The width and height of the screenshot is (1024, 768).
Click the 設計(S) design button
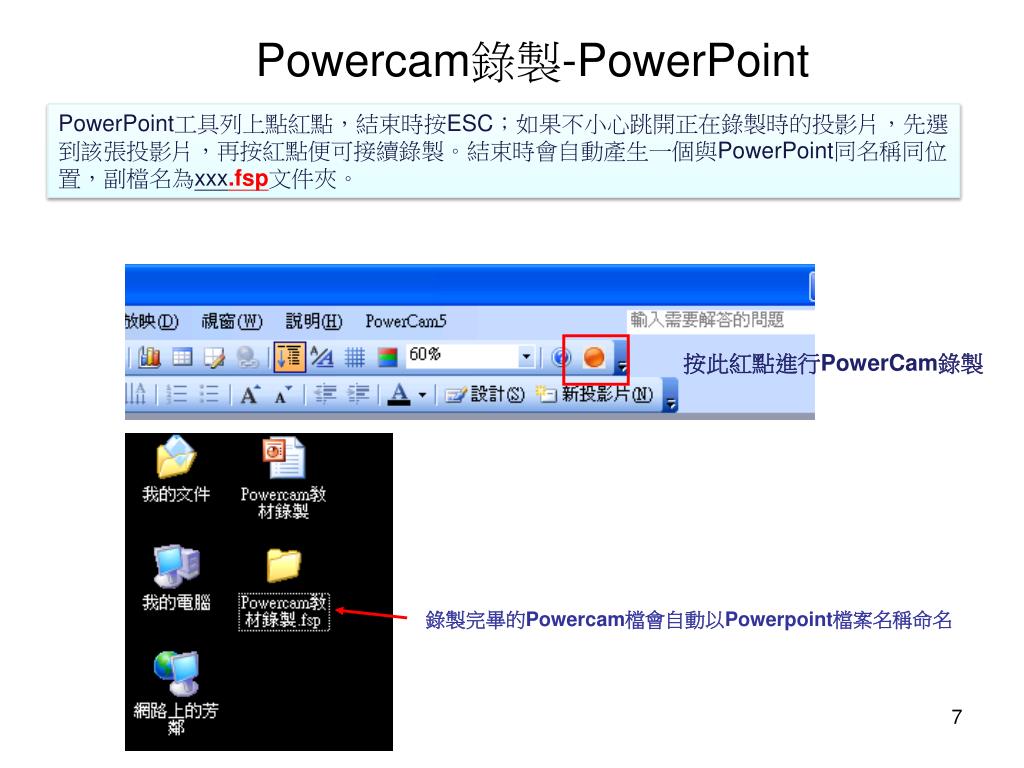(485, 394)
